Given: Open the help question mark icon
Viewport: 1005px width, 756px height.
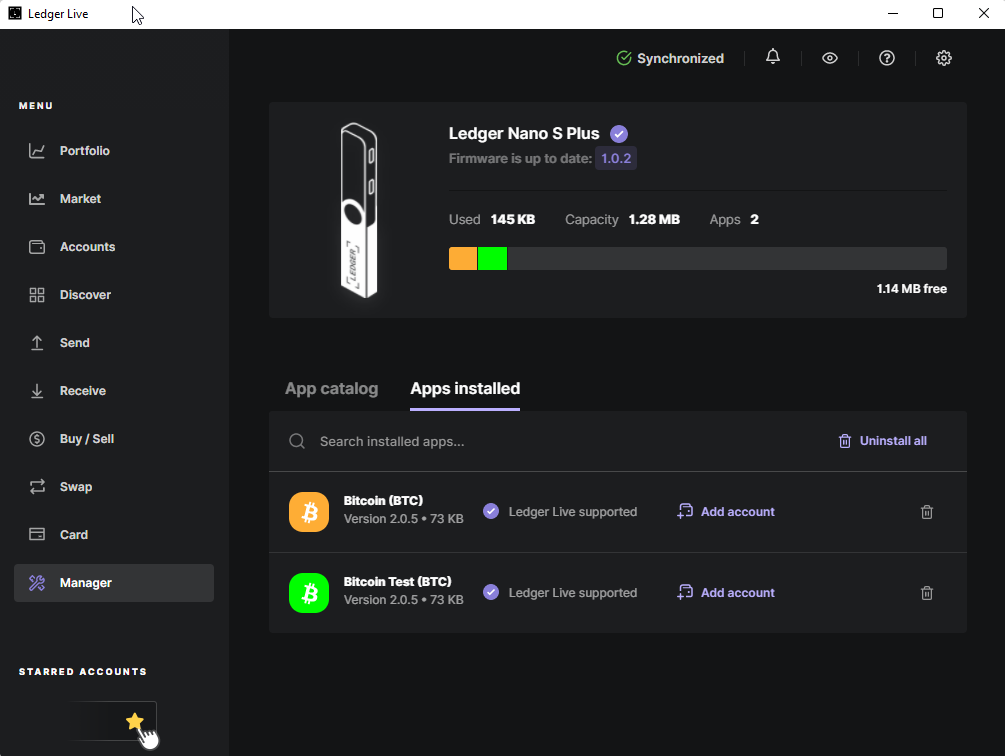Looking at the screenshot, I should tap(887, 58).
